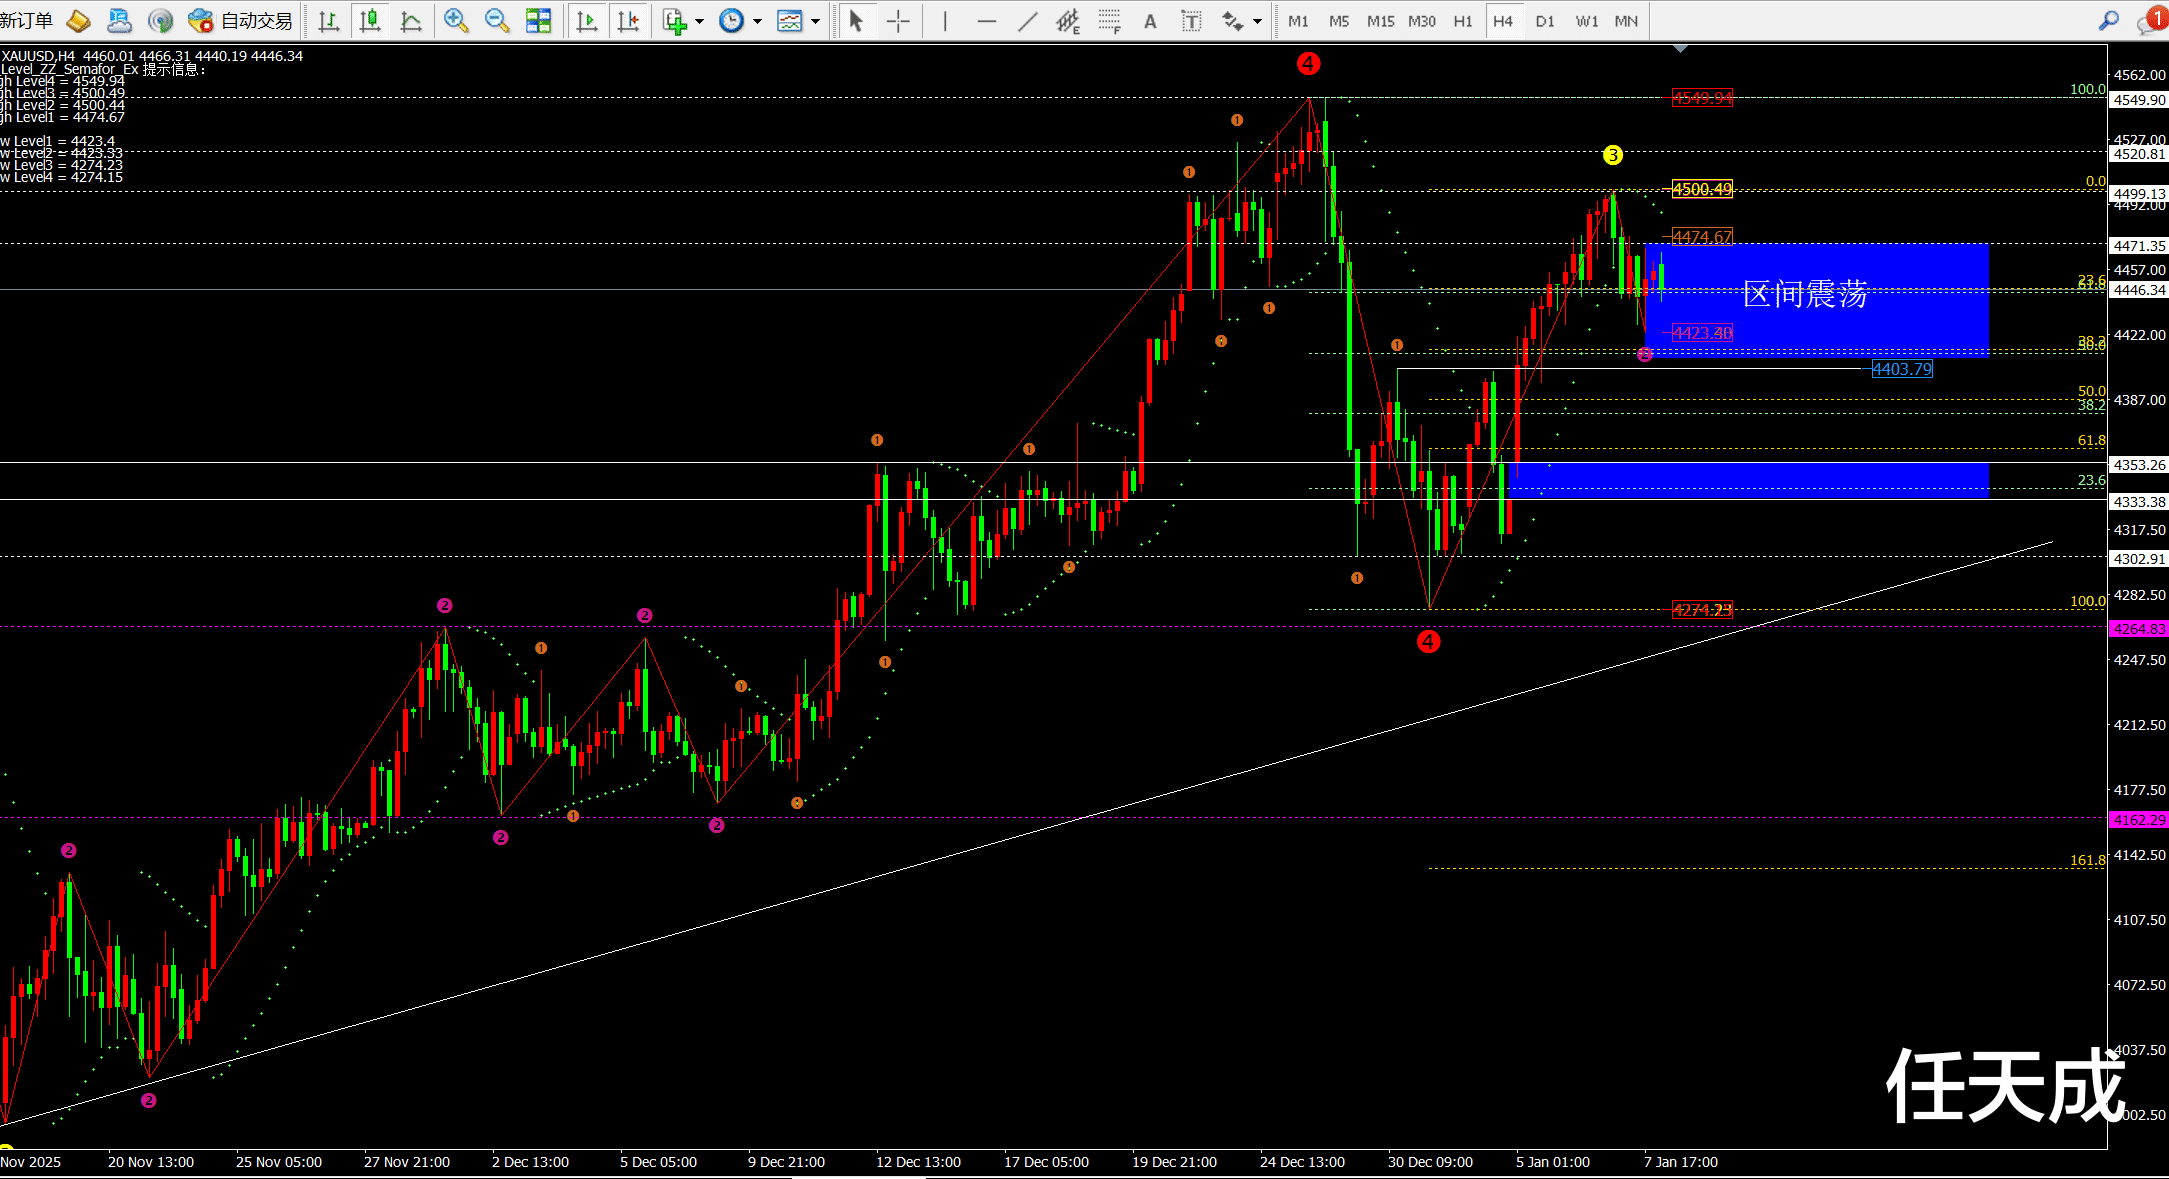
Task: Expand the indicators list dropdown arrow
Action: coord(699,21)
